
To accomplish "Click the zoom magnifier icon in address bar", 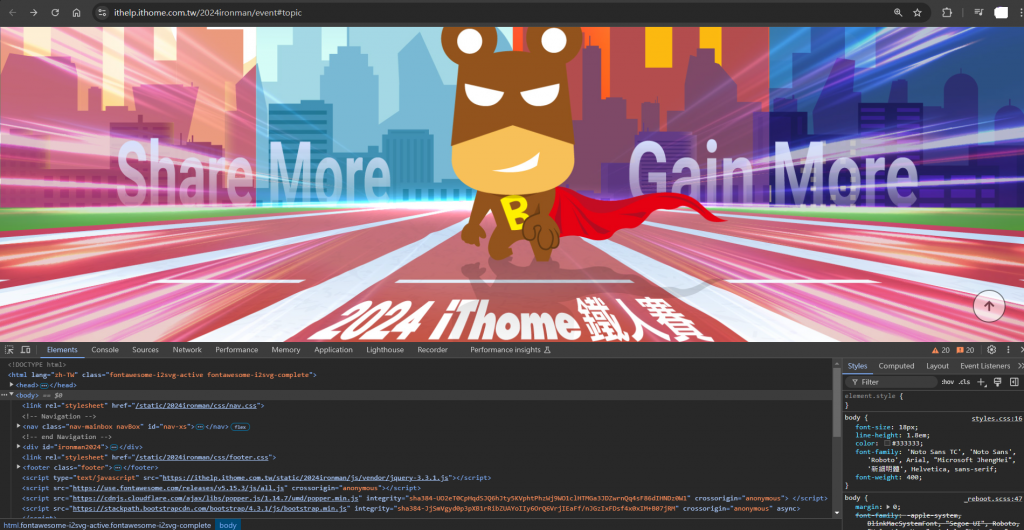I will 898,12.
